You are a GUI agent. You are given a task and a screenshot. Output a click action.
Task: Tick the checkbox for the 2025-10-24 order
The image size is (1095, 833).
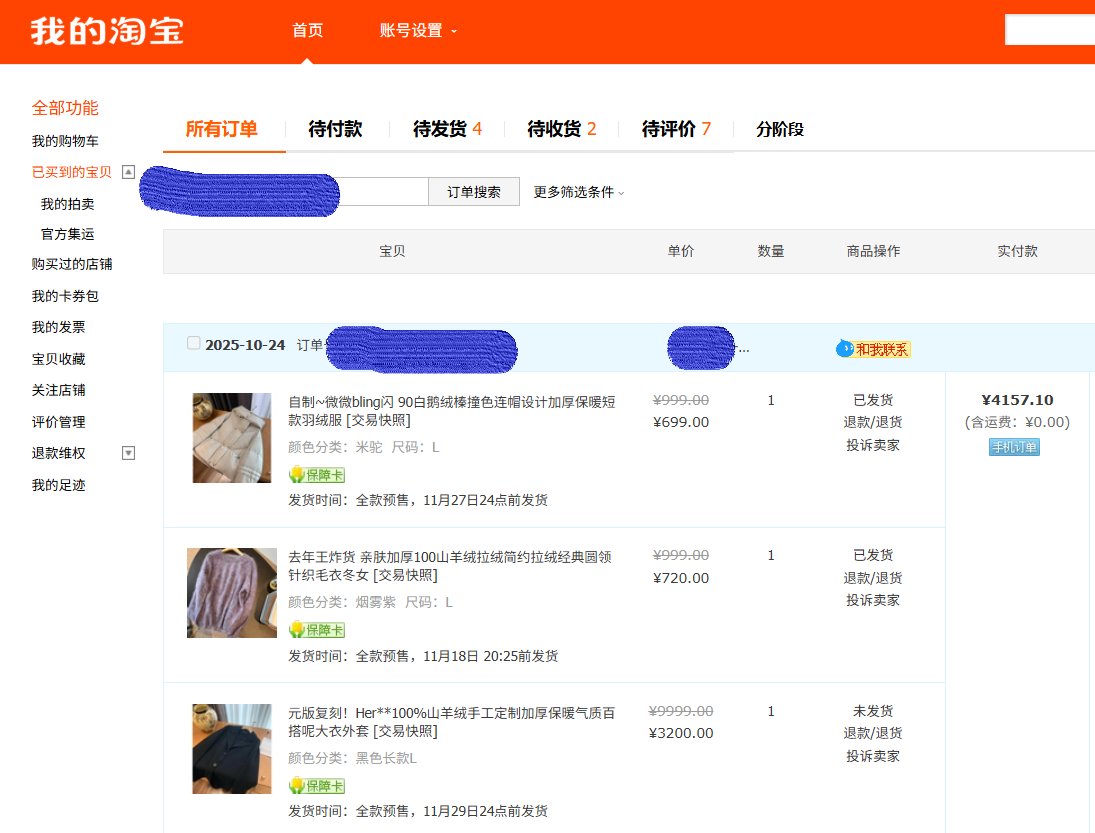coord(194,343)
